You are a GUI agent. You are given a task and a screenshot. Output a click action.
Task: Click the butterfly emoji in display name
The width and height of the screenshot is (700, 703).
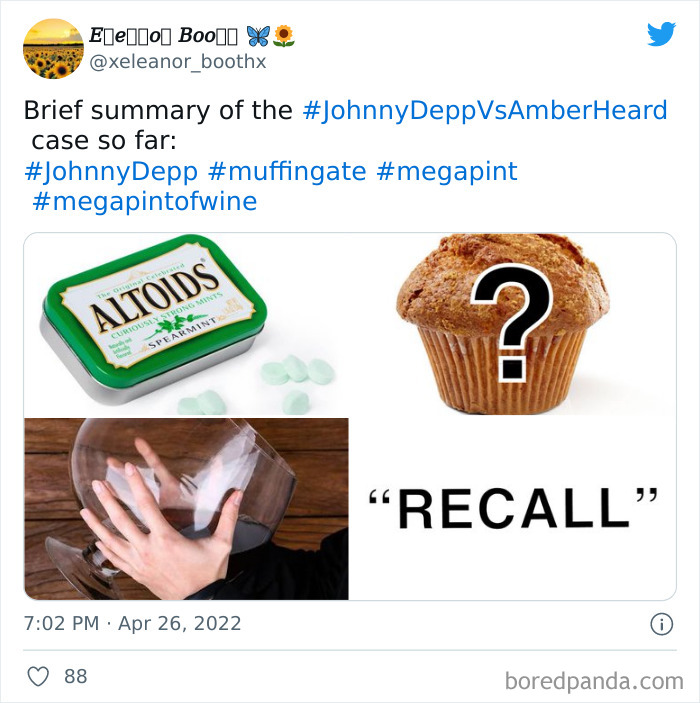tap(258, 36)
